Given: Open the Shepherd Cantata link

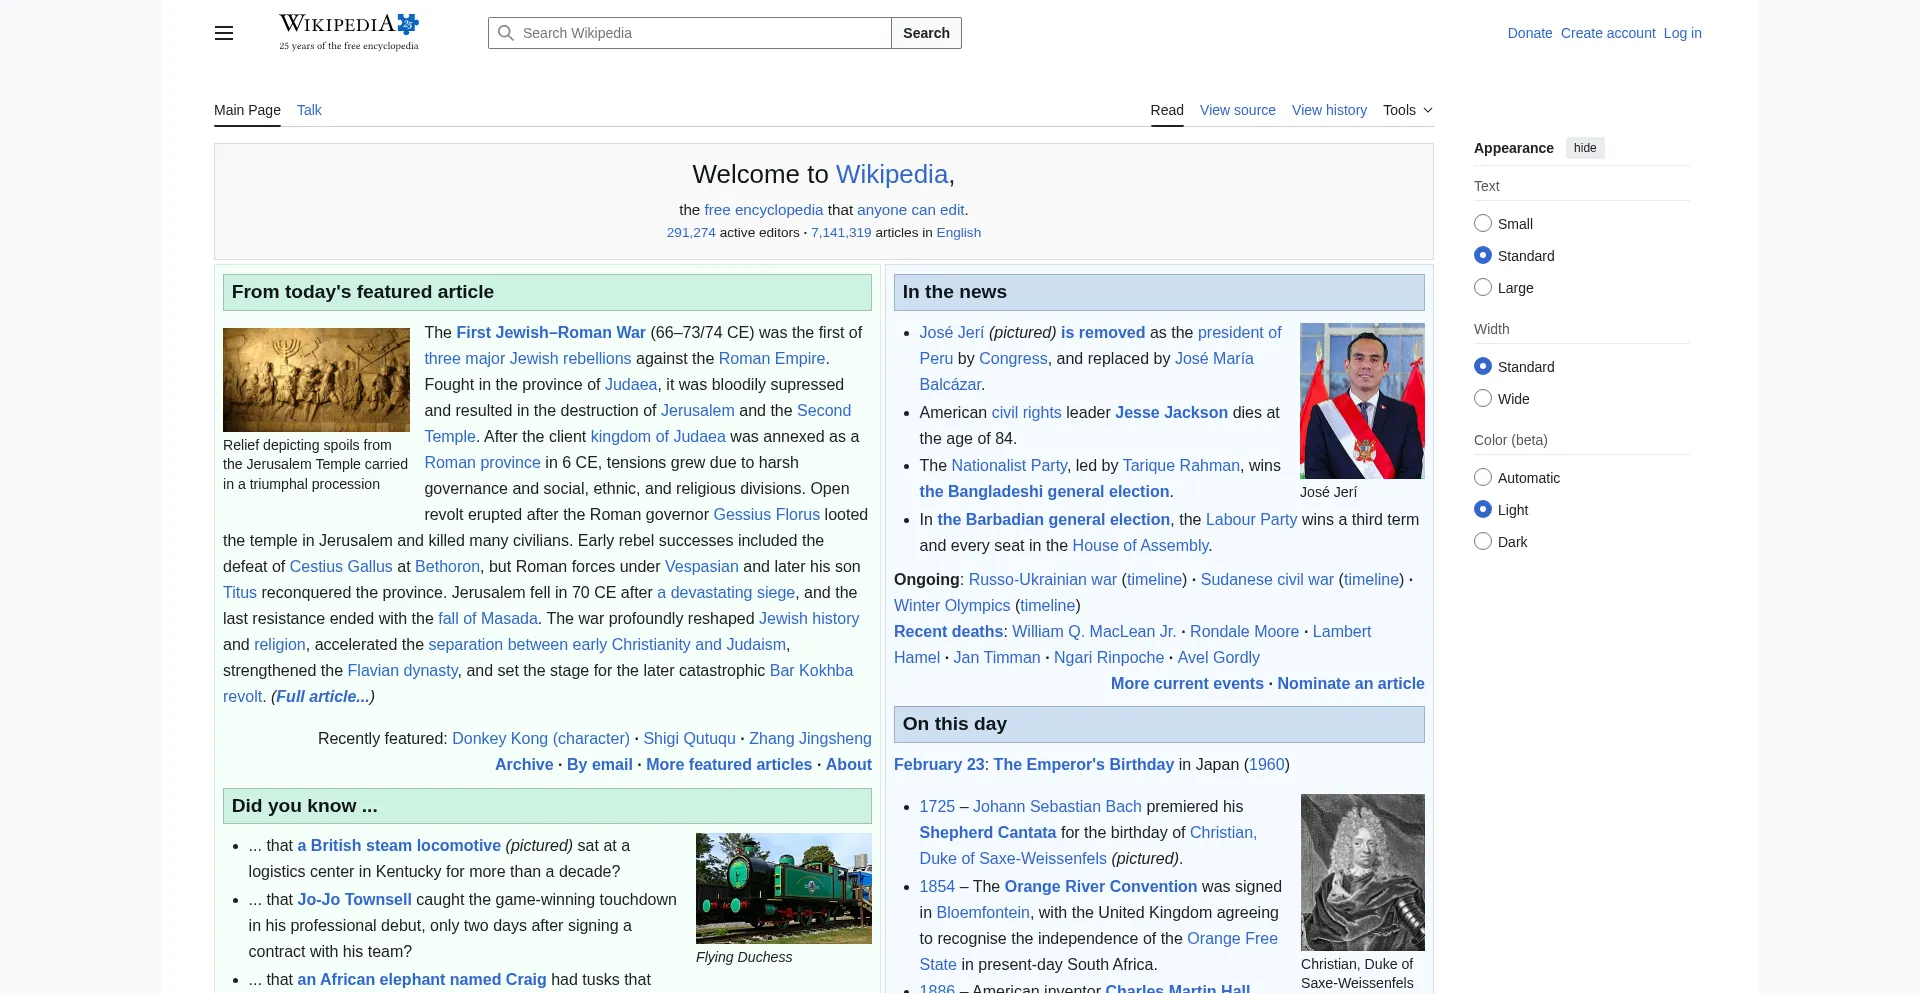Looking at the screenshot, I should pos(988,832).
